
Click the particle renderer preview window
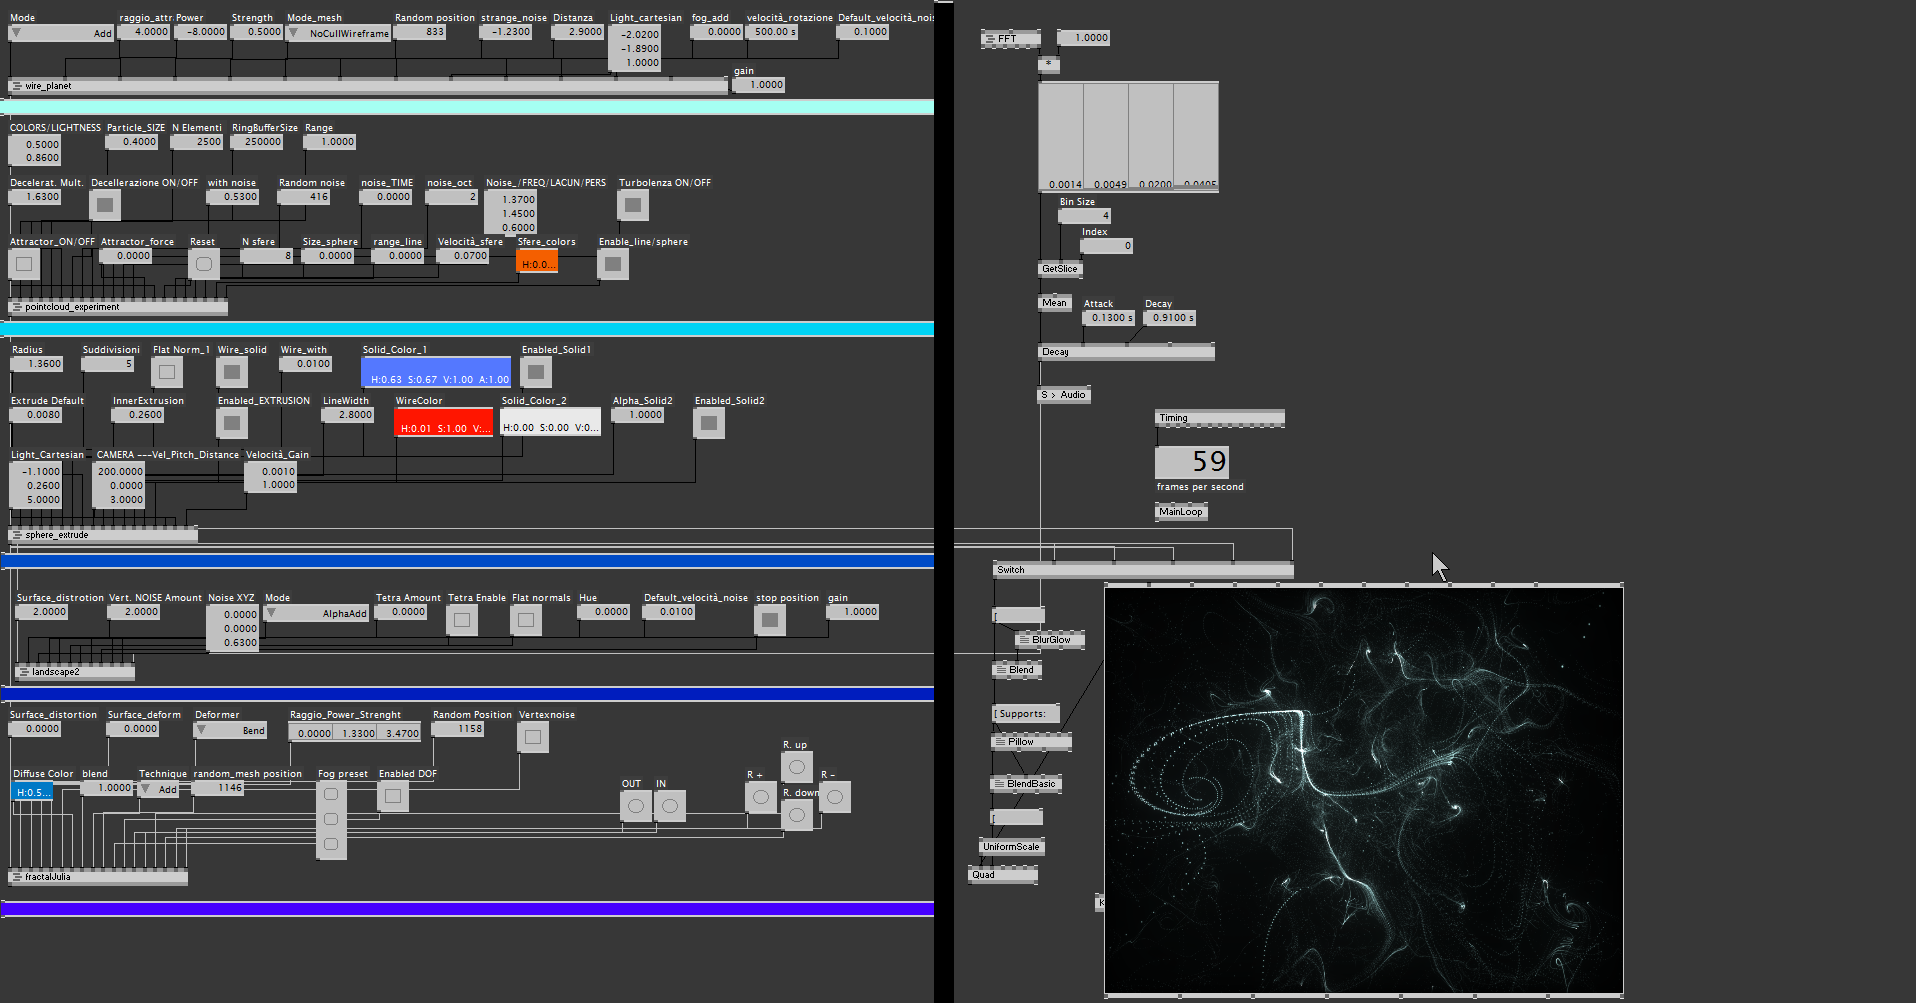tap(1363, 790)
